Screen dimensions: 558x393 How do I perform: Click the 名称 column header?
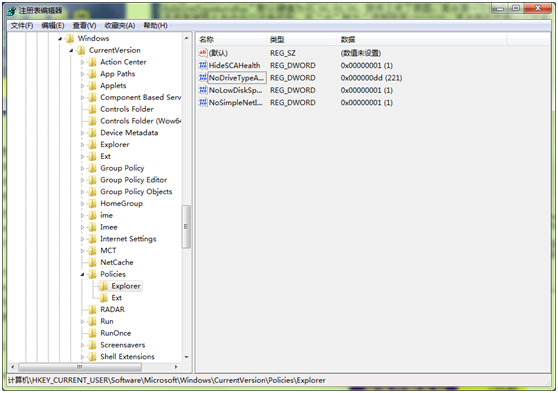[x=231, y=40]
